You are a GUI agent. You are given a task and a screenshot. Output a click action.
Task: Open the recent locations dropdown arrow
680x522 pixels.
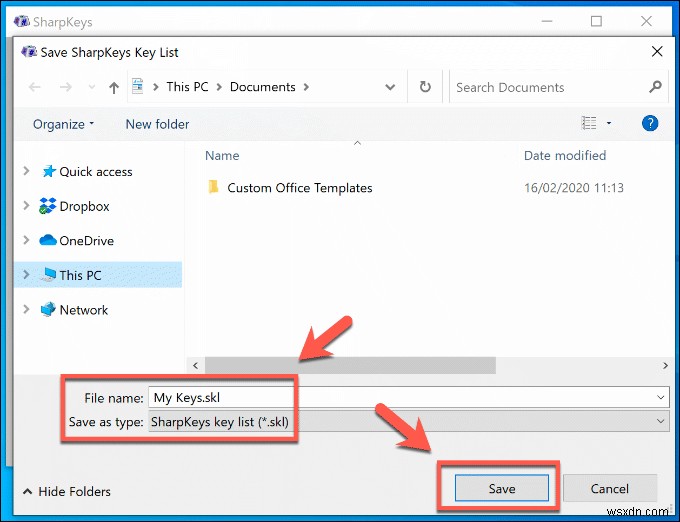pos(92,87)
